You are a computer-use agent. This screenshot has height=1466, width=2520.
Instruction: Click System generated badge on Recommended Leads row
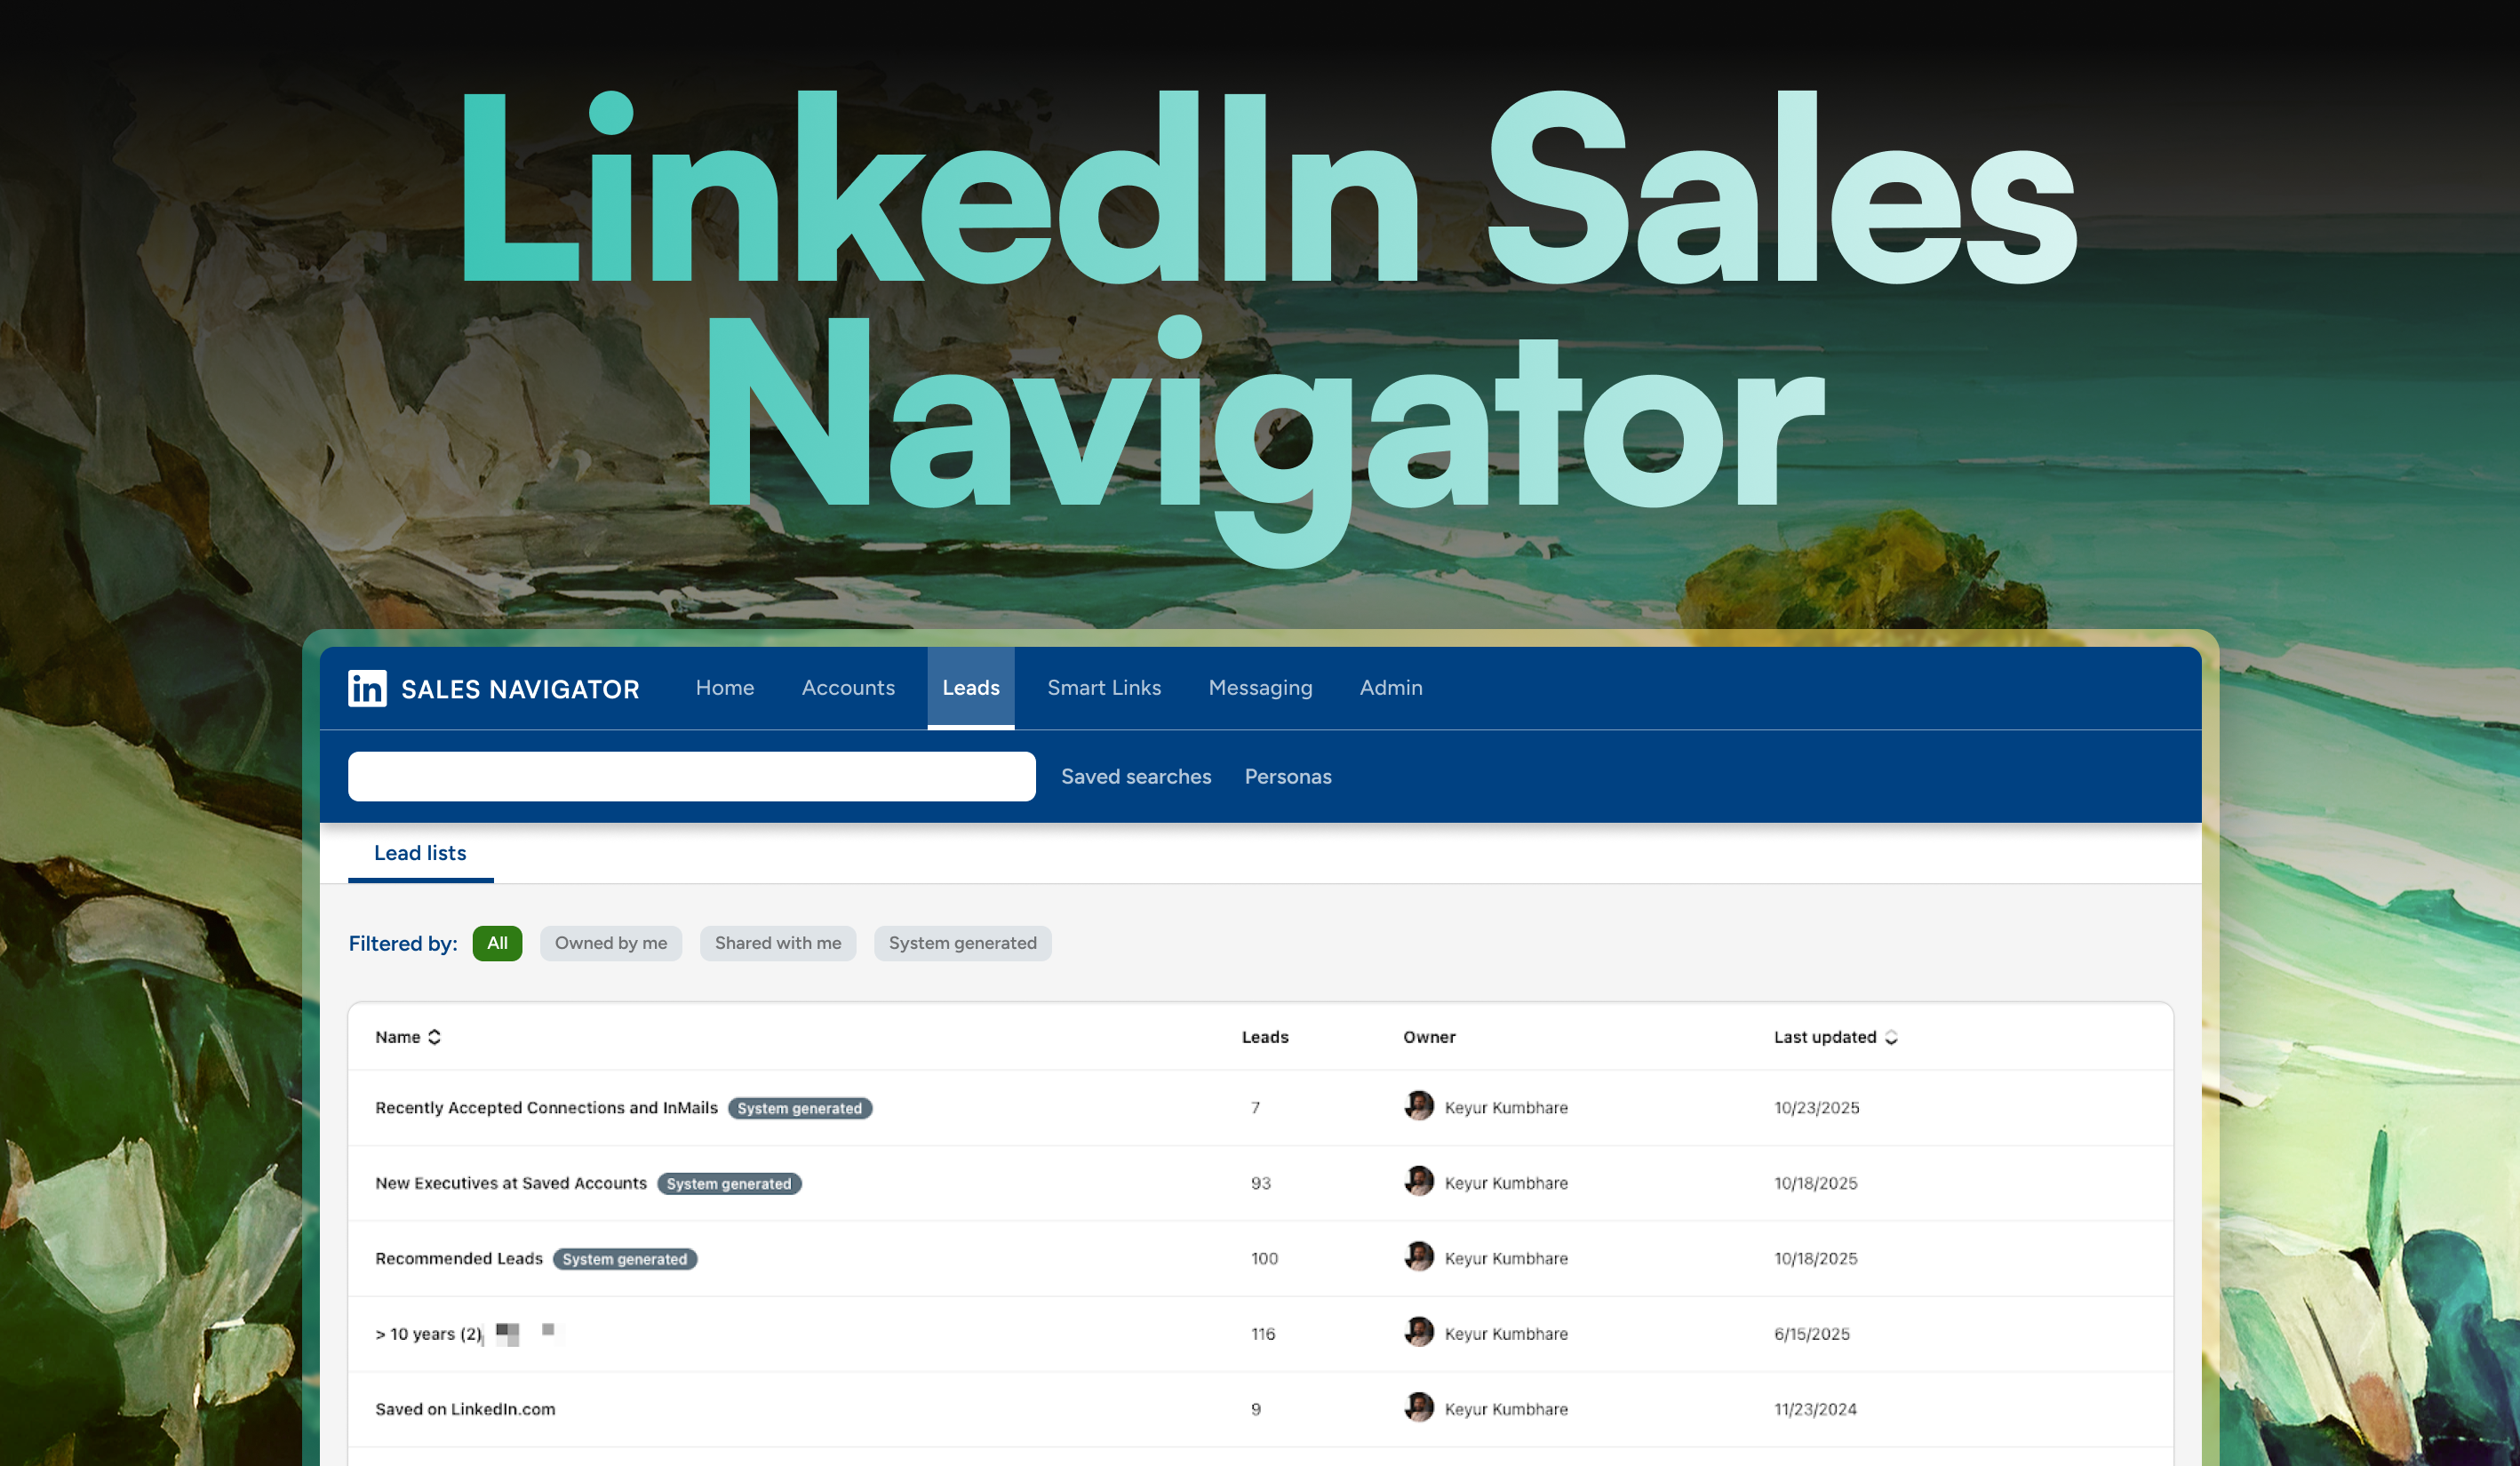(625, 1258)
